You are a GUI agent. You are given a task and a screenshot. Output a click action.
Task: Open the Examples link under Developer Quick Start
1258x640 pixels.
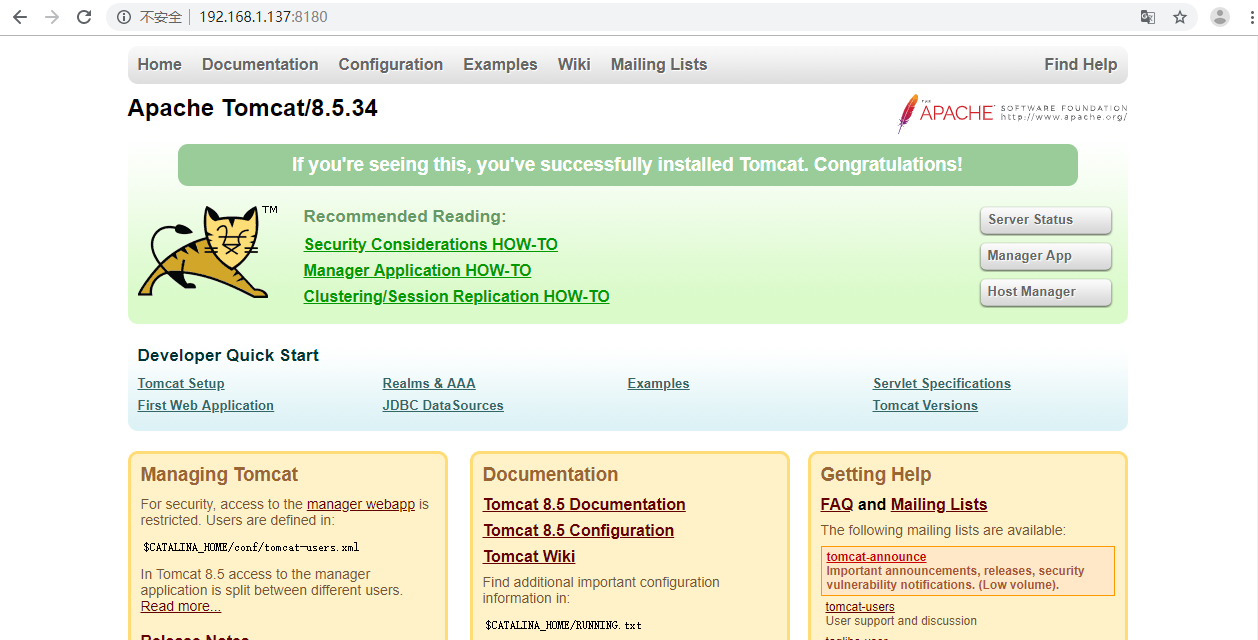pos(659,383)
